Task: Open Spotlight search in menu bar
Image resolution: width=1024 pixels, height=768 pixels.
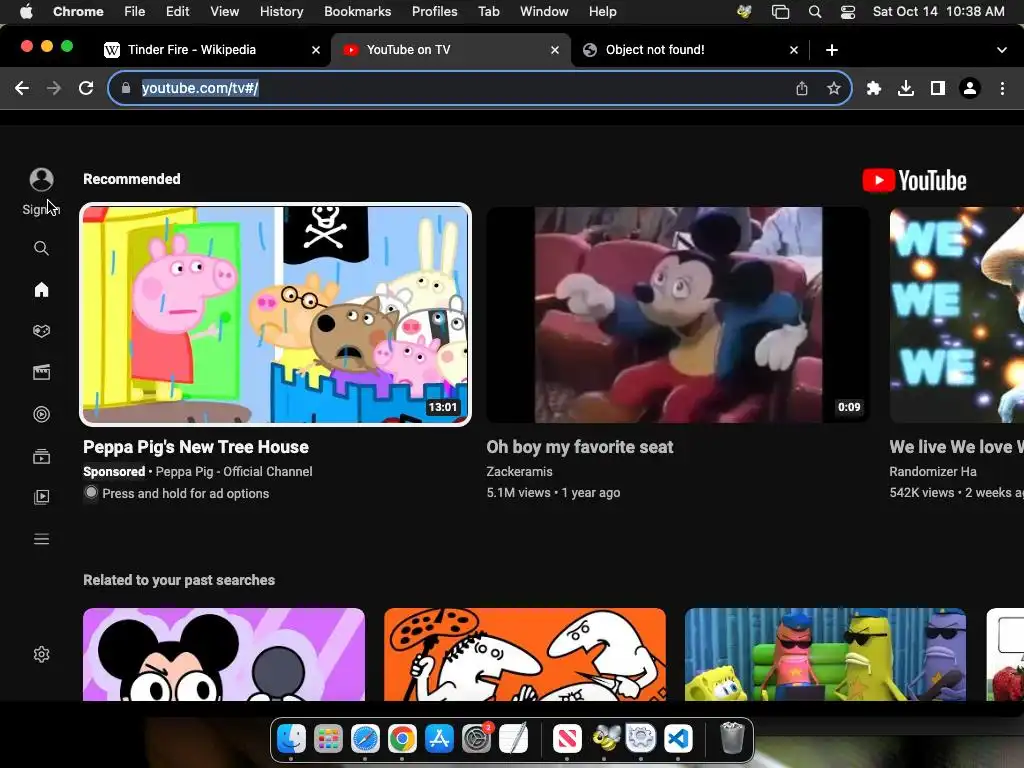Action: (x=815, y=12)
